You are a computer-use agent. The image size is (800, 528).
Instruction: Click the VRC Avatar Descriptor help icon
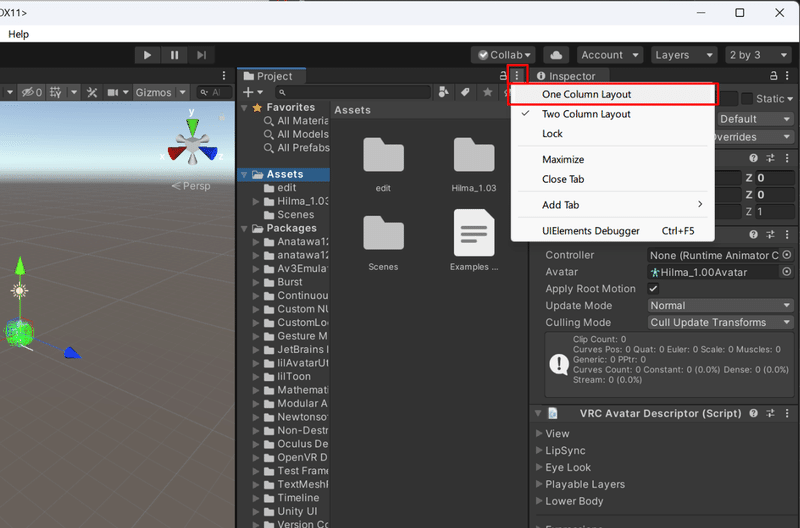tap(754, 413)
